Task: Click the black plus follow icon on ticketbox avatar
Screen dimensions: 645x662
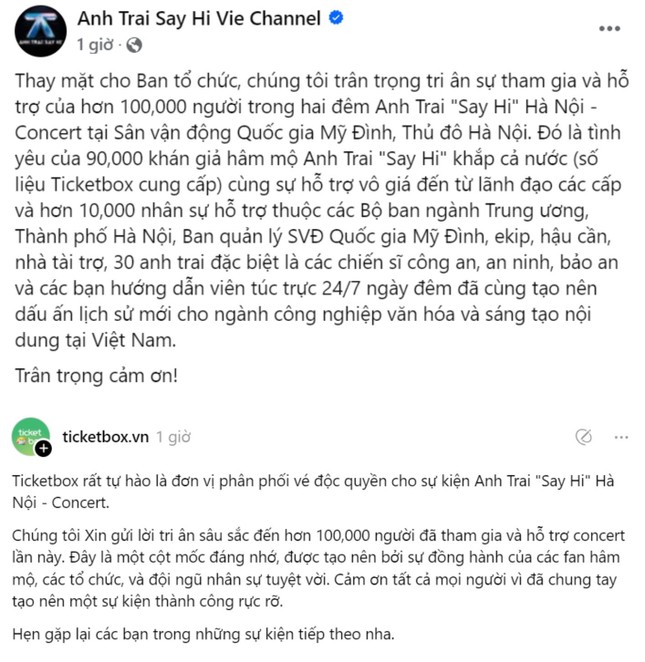Action: [x=43, y=448]
